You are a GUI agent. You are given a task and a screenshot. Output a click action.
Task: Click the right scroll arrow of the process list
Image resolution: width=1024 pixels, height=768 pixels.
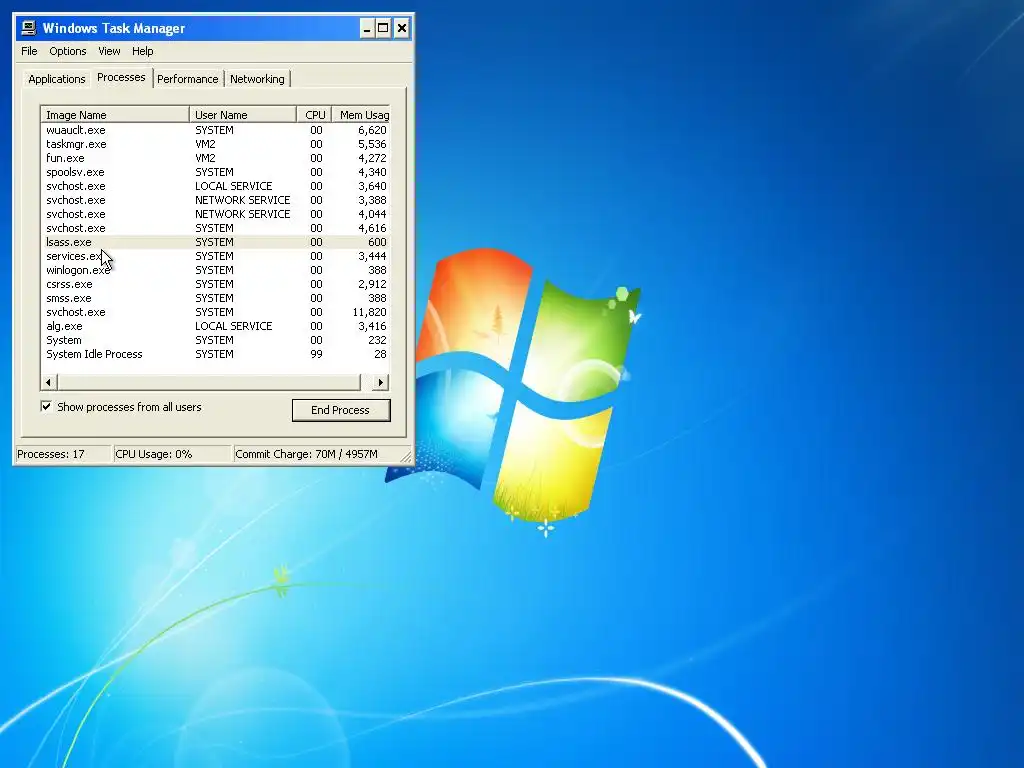pos(381,382)
